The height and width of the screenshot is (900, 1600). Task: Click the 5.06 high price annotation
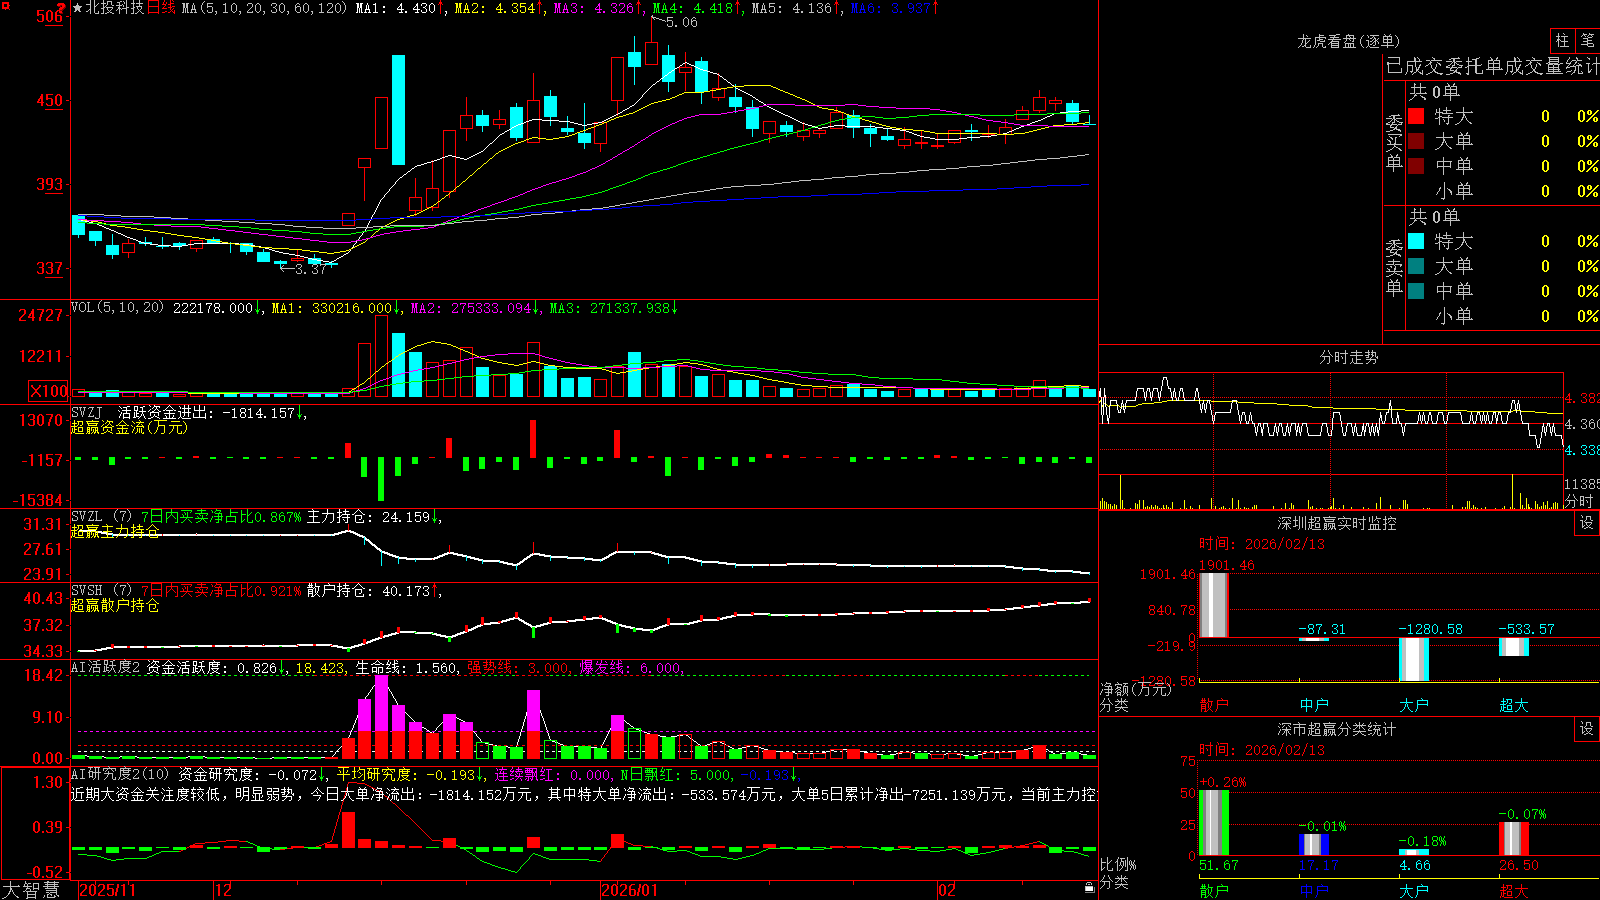coord(682,22)
